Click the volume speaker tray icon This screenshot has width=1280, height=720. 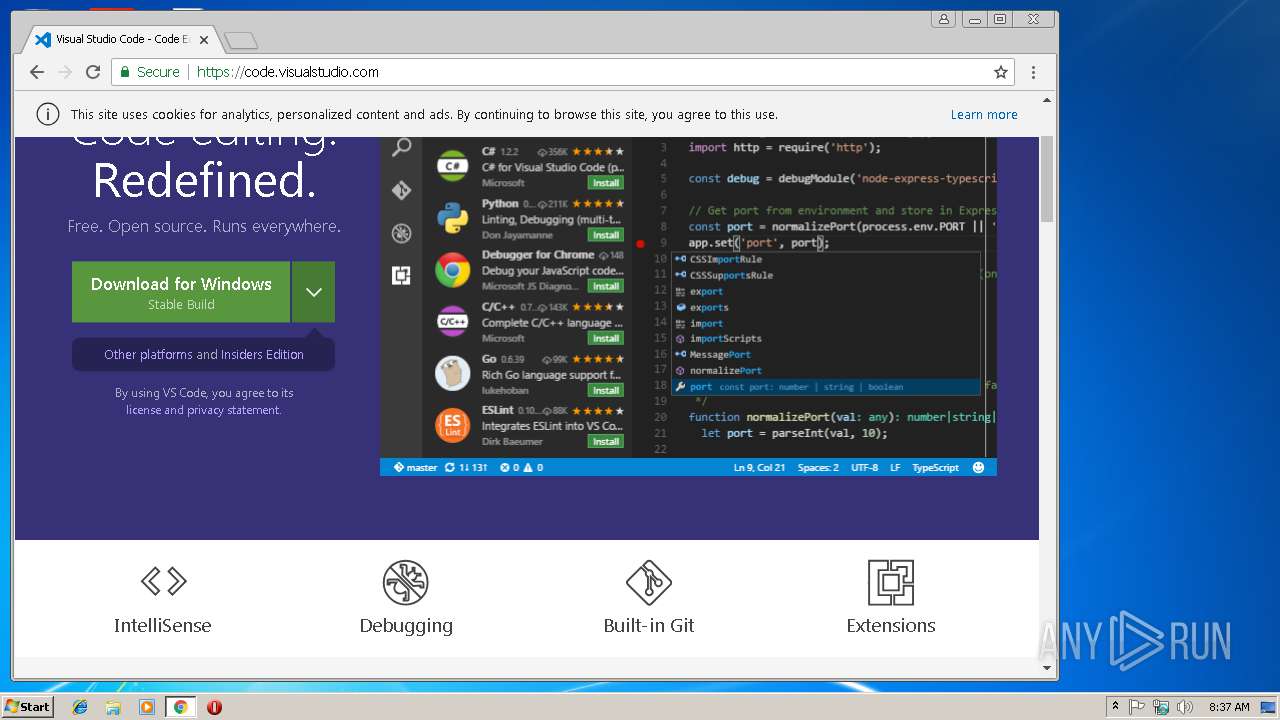click(x=1185, y=707)
